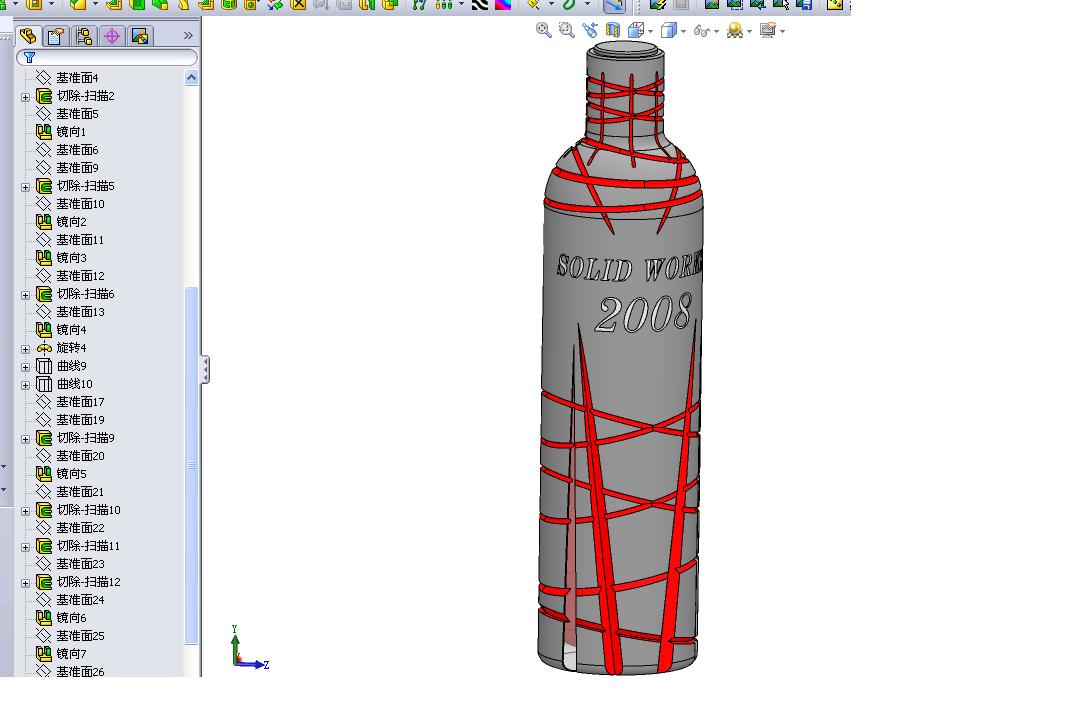The height and width of the screenshot is (709, 1090).
Task: Click the feature tree filter field
Action: coord(107,57)
